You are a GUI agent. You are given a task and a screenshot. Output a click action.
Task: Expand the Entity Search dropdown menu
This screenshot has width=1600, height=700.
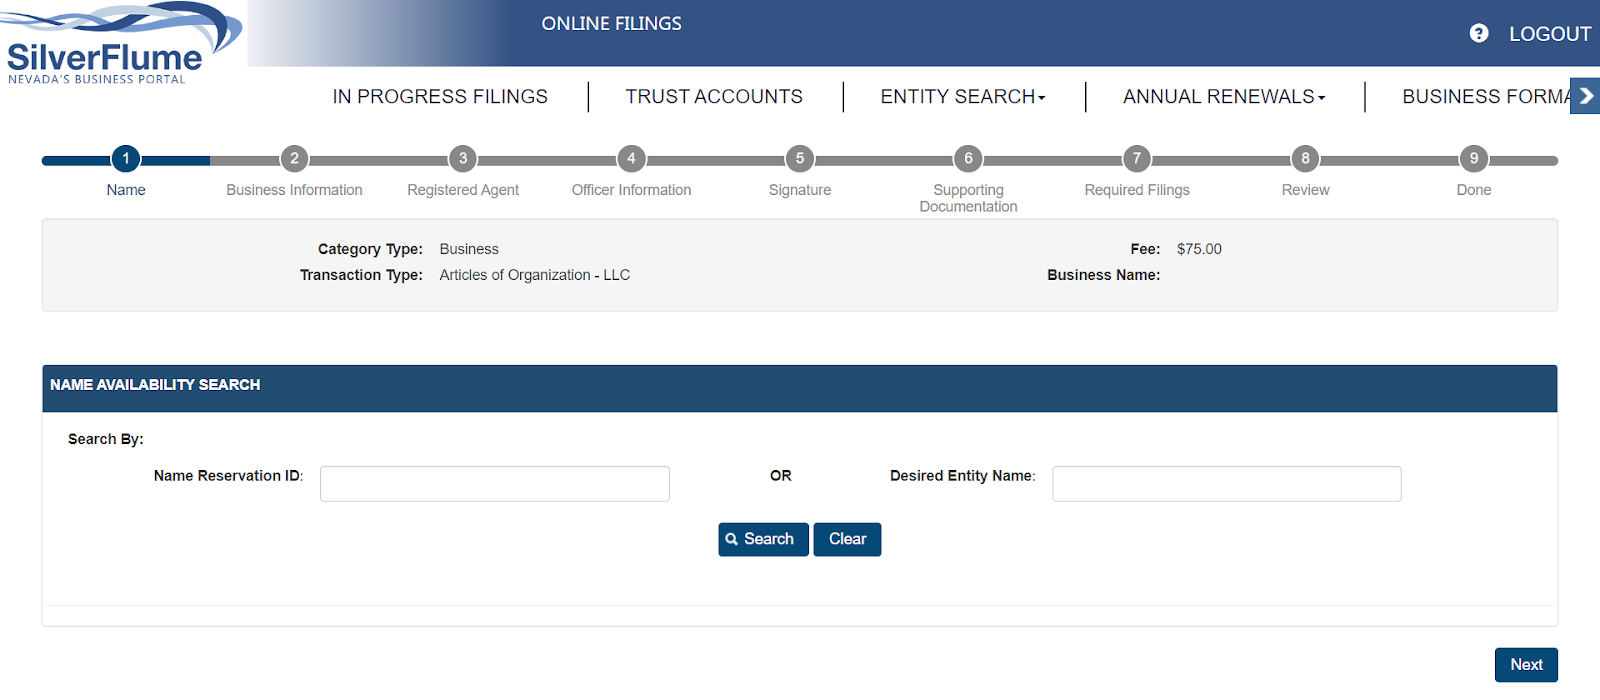coord(963,97)
